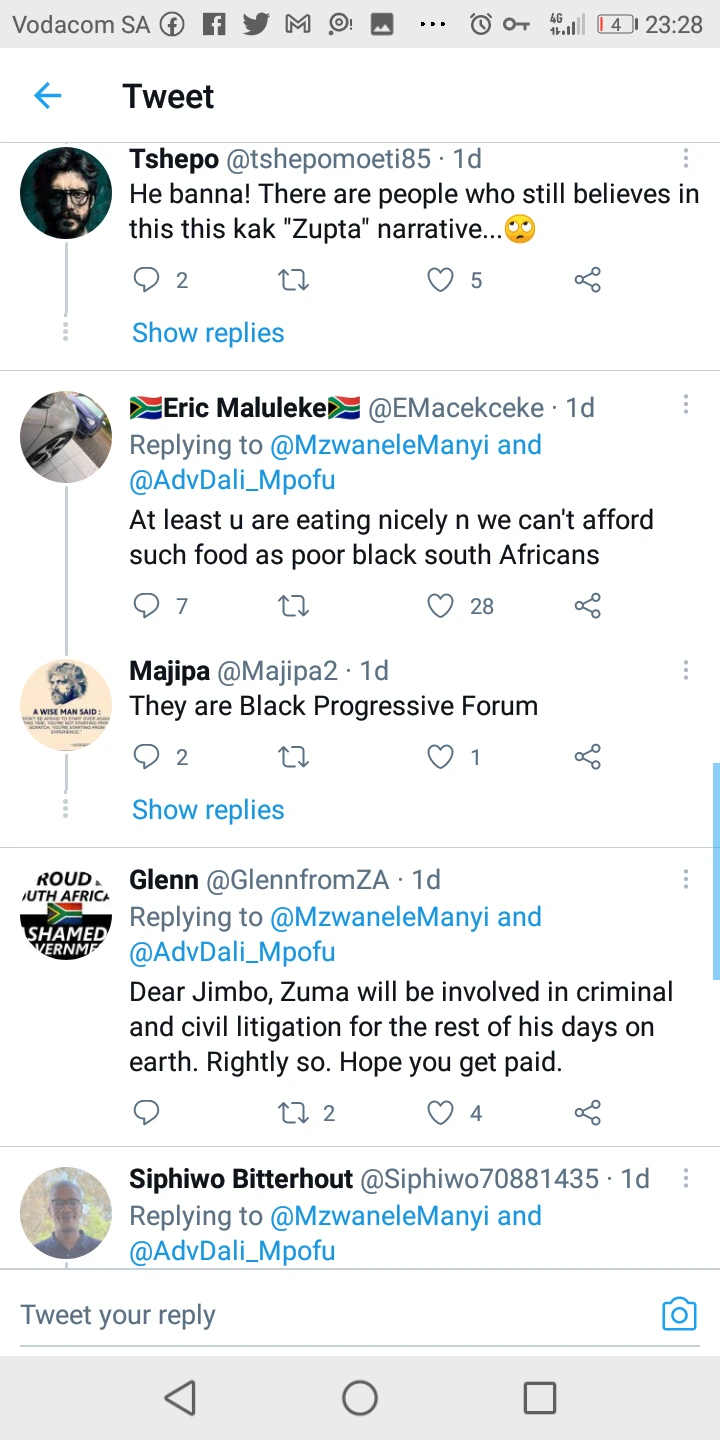
Task: Reply to Glenn's tweet comment icon
Action: point(147,1112)
